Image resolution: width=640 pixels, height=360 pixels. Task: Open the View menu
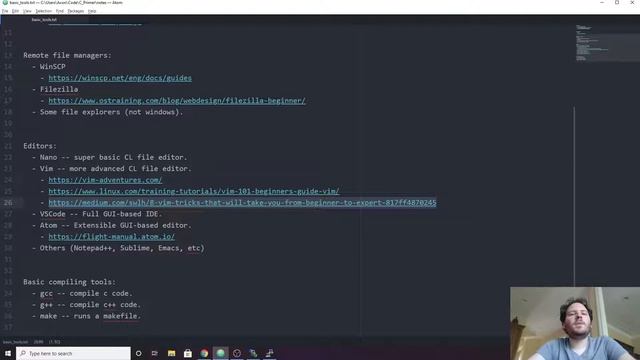(x=27, y=11)
